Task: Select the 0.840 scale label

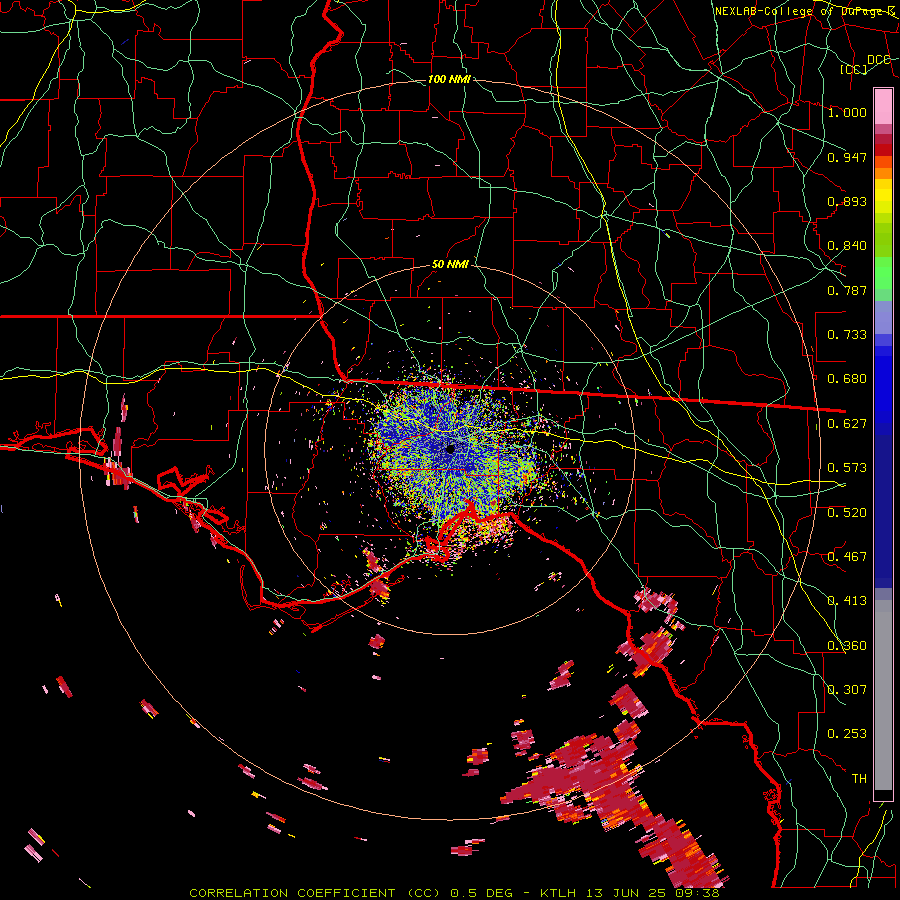Action: (847, 246)
